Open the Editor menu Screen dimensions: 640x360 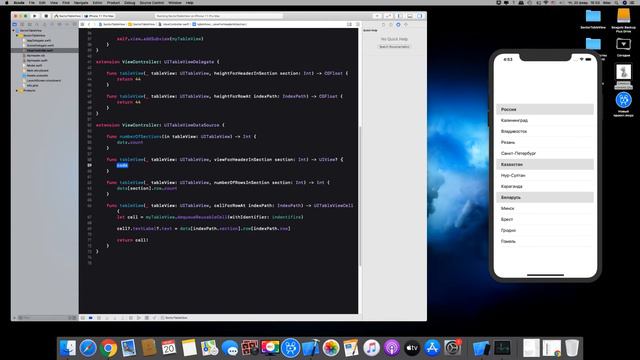(97, 2)
